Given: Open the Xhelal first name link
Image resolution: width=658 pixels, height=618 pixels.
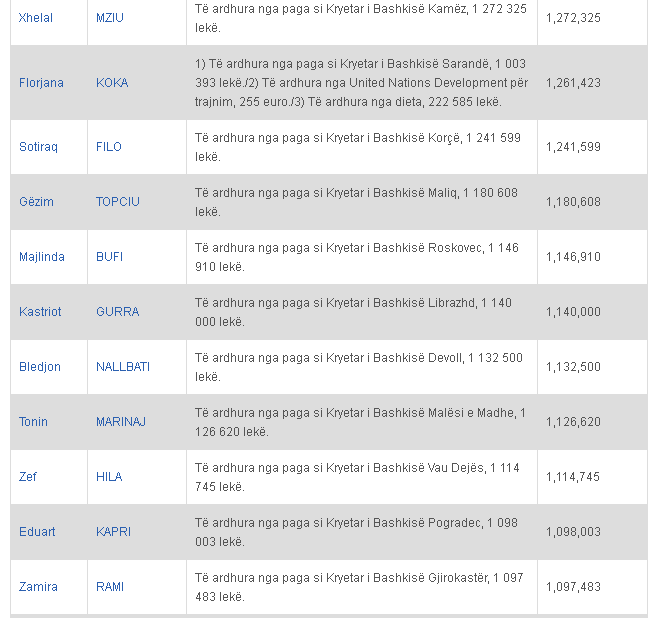Looking at the screenshot, I should (36, 18).
